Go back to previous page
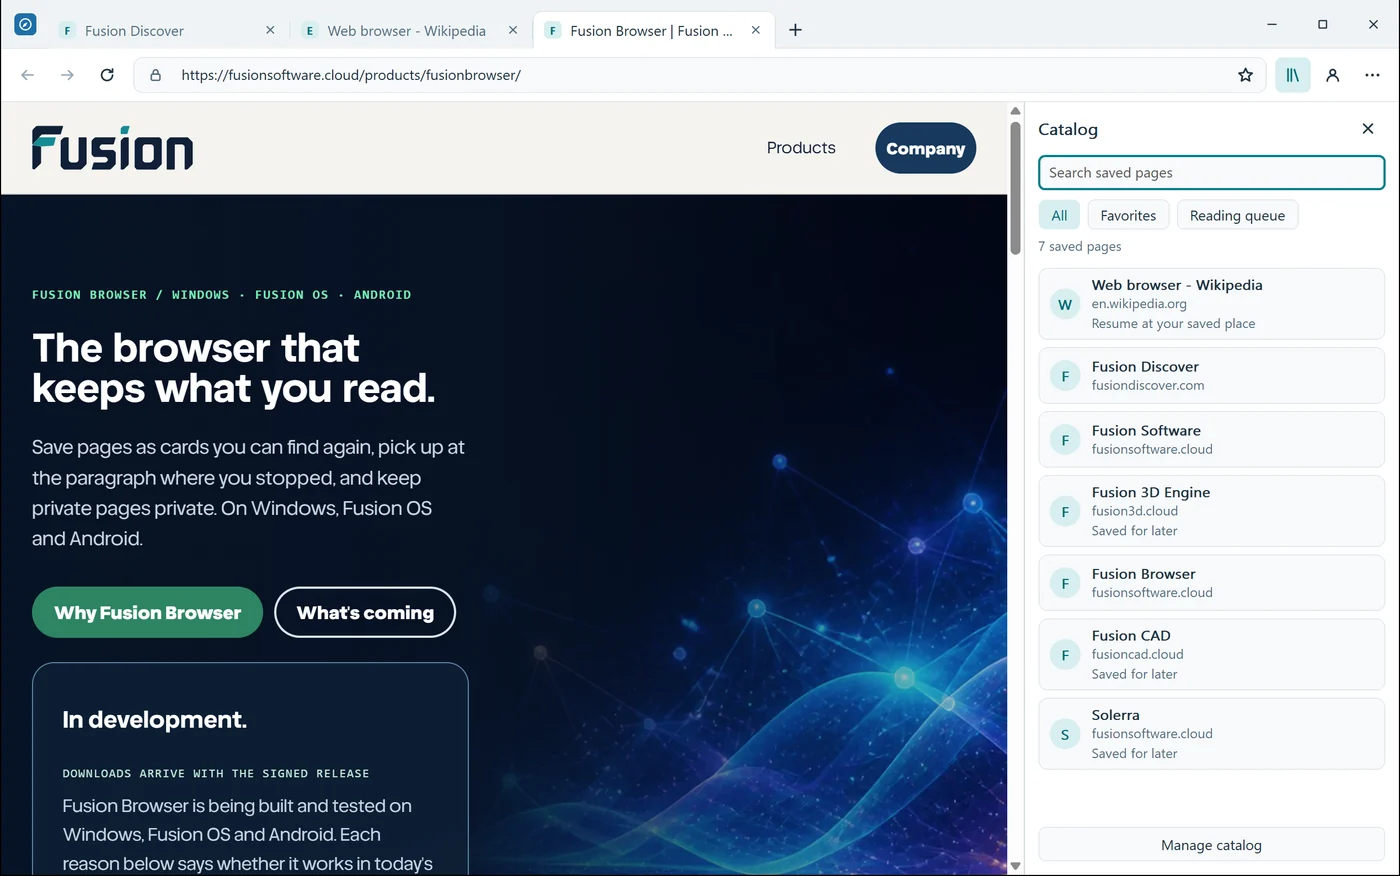 click(28, 75)
